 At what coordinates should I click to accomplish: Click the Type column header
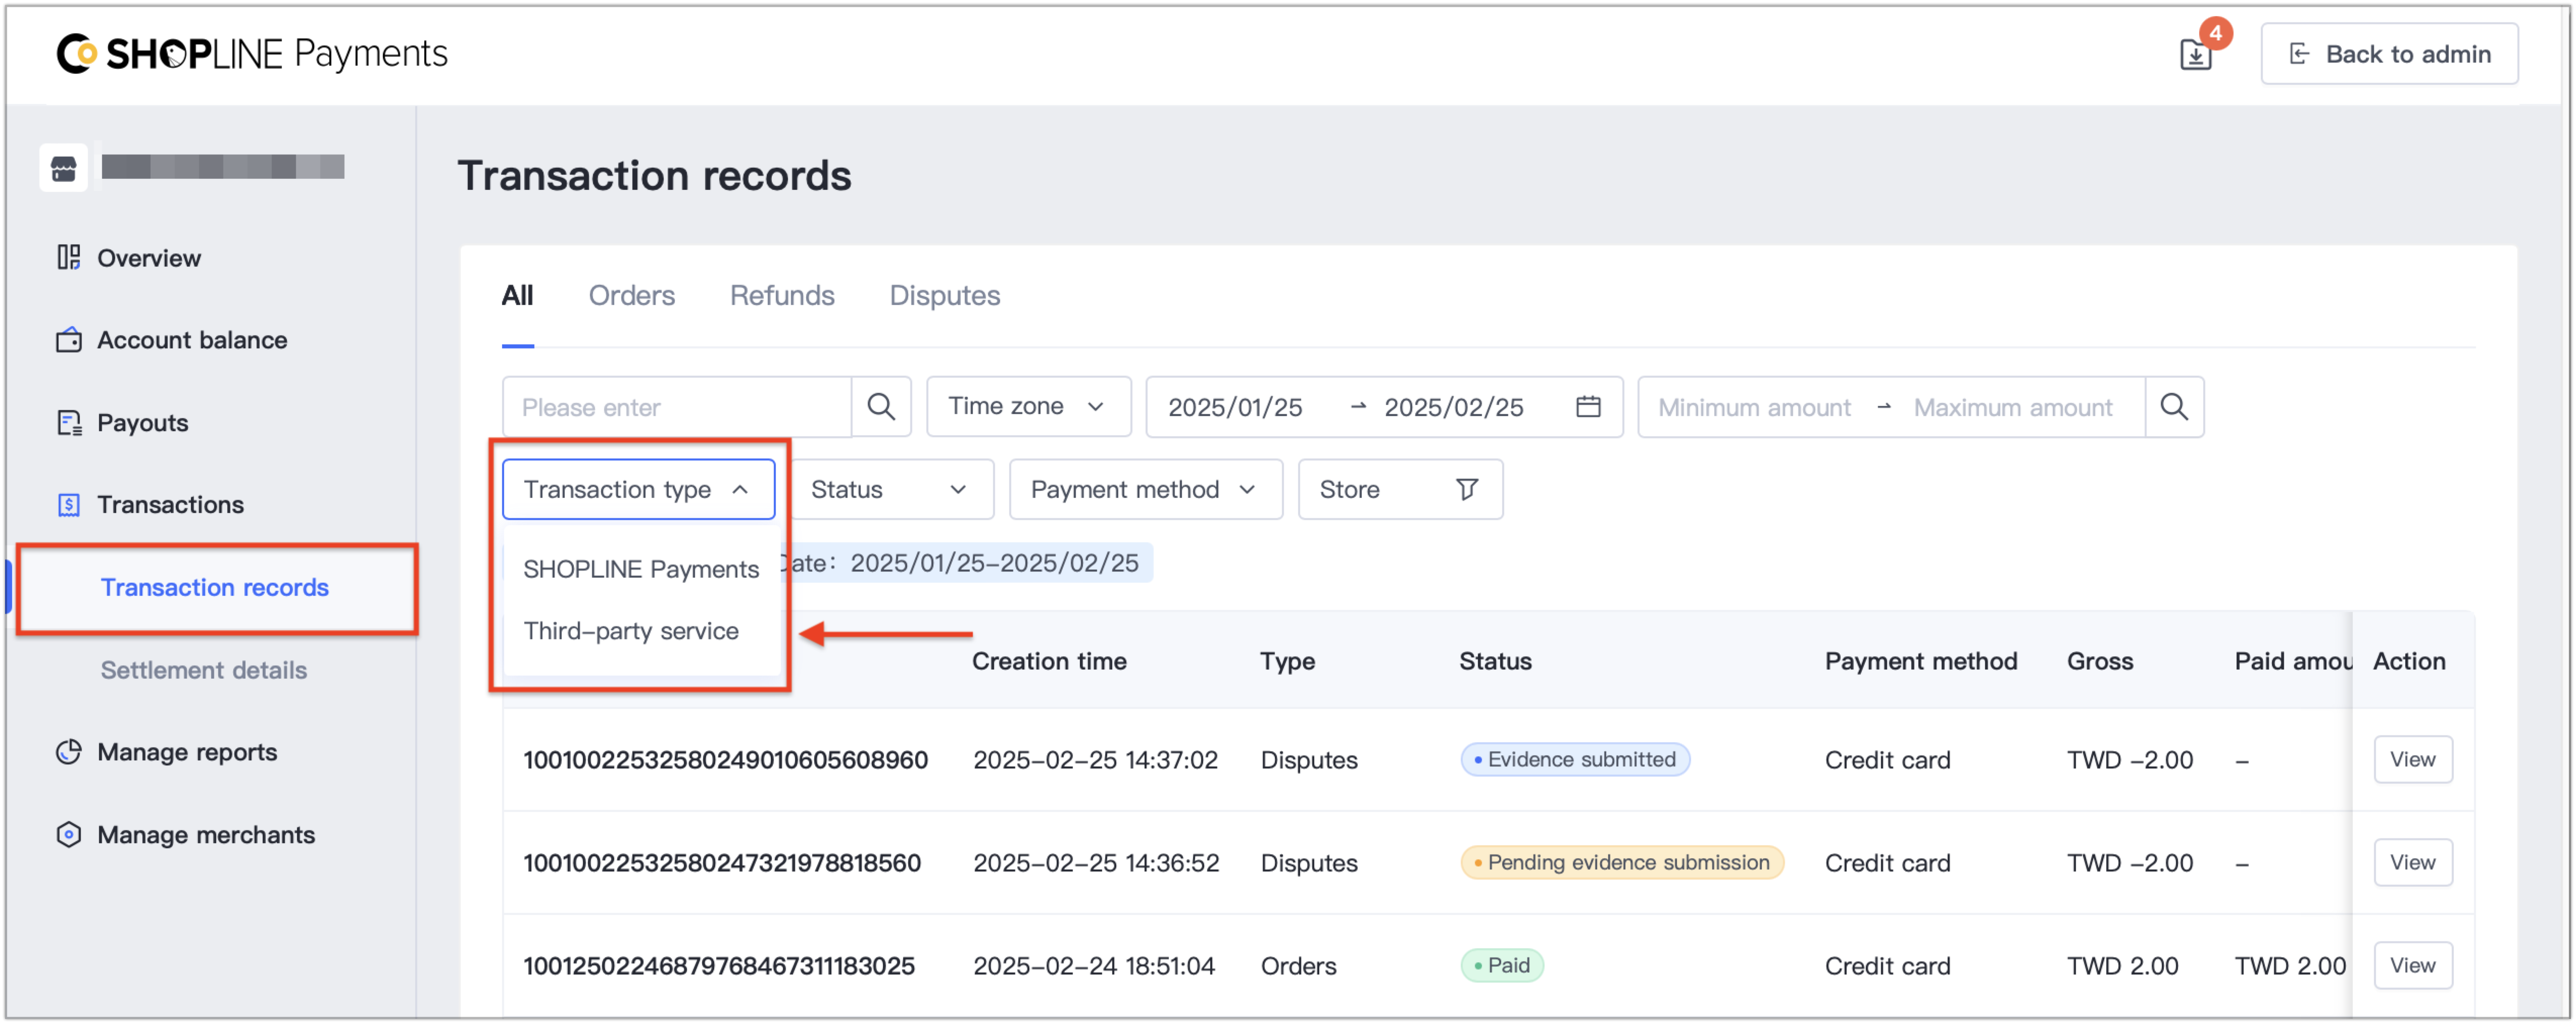coord(1287,661)
